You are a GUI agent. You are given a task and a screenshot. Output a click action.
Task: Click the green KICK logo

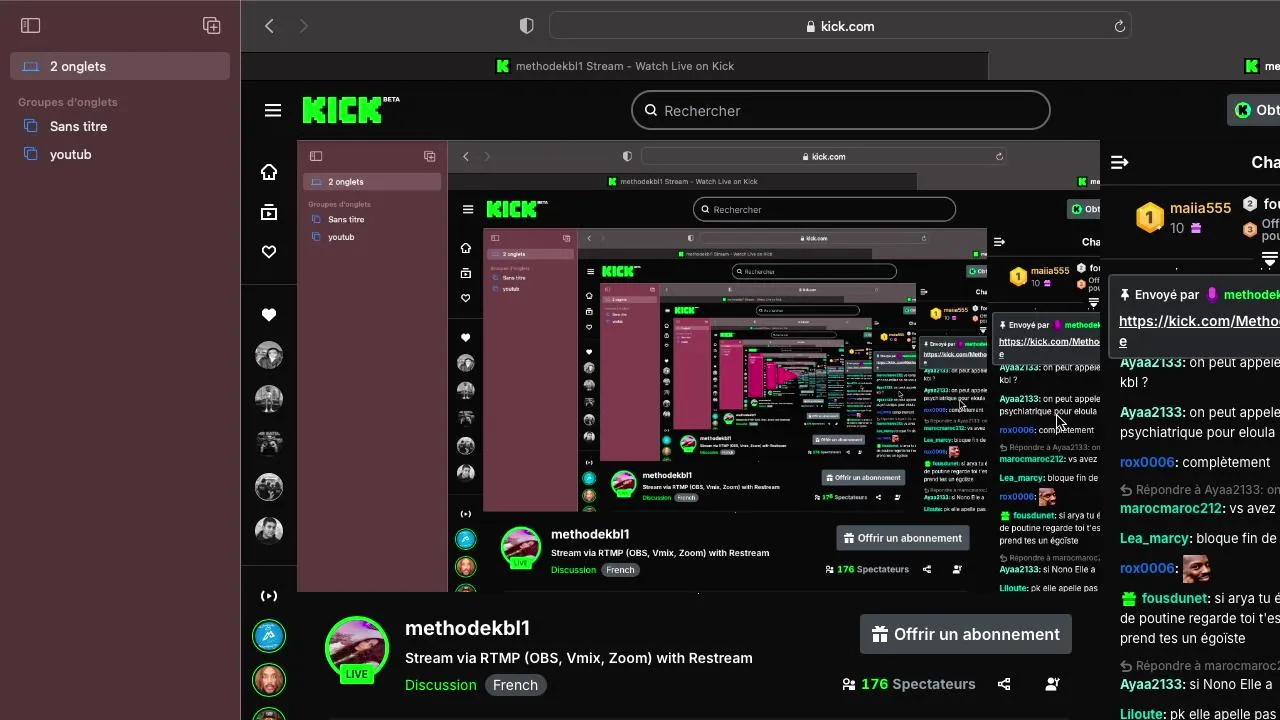click(x=343, y=110)
